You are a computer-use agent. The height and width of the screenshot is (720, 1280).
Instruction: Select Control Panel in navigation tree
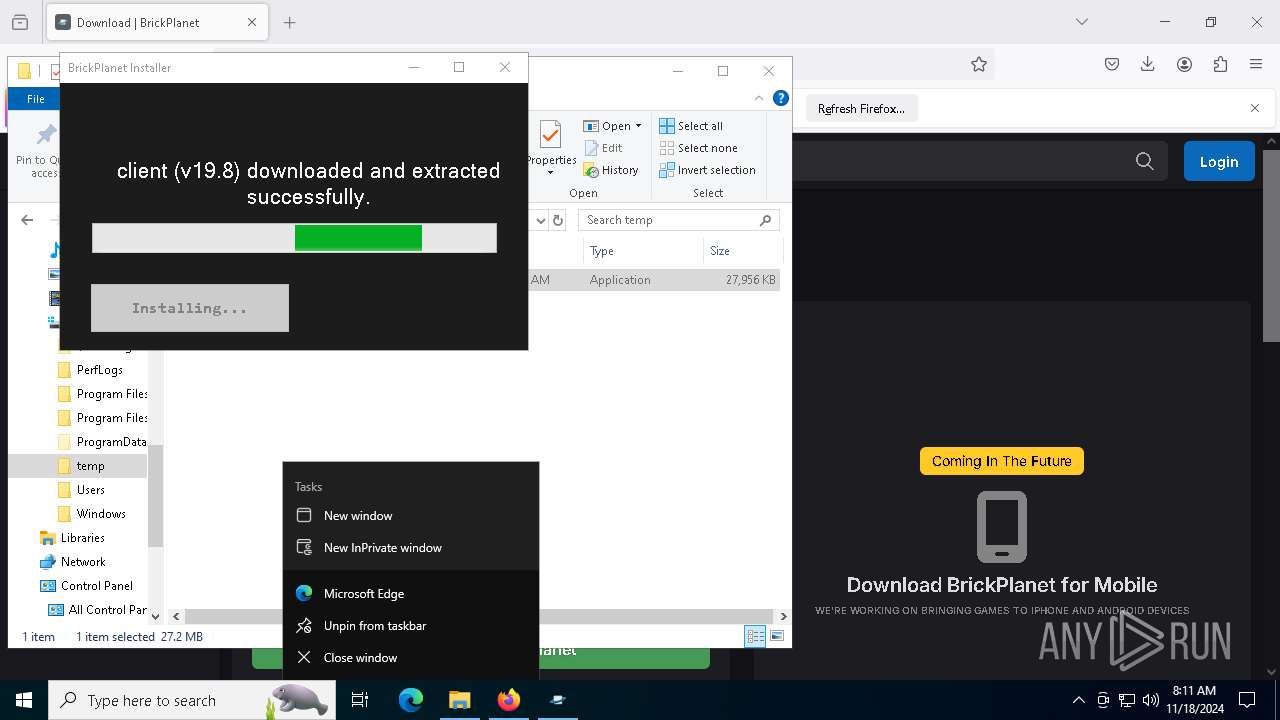pyautogui.click(x=86, y=586)
